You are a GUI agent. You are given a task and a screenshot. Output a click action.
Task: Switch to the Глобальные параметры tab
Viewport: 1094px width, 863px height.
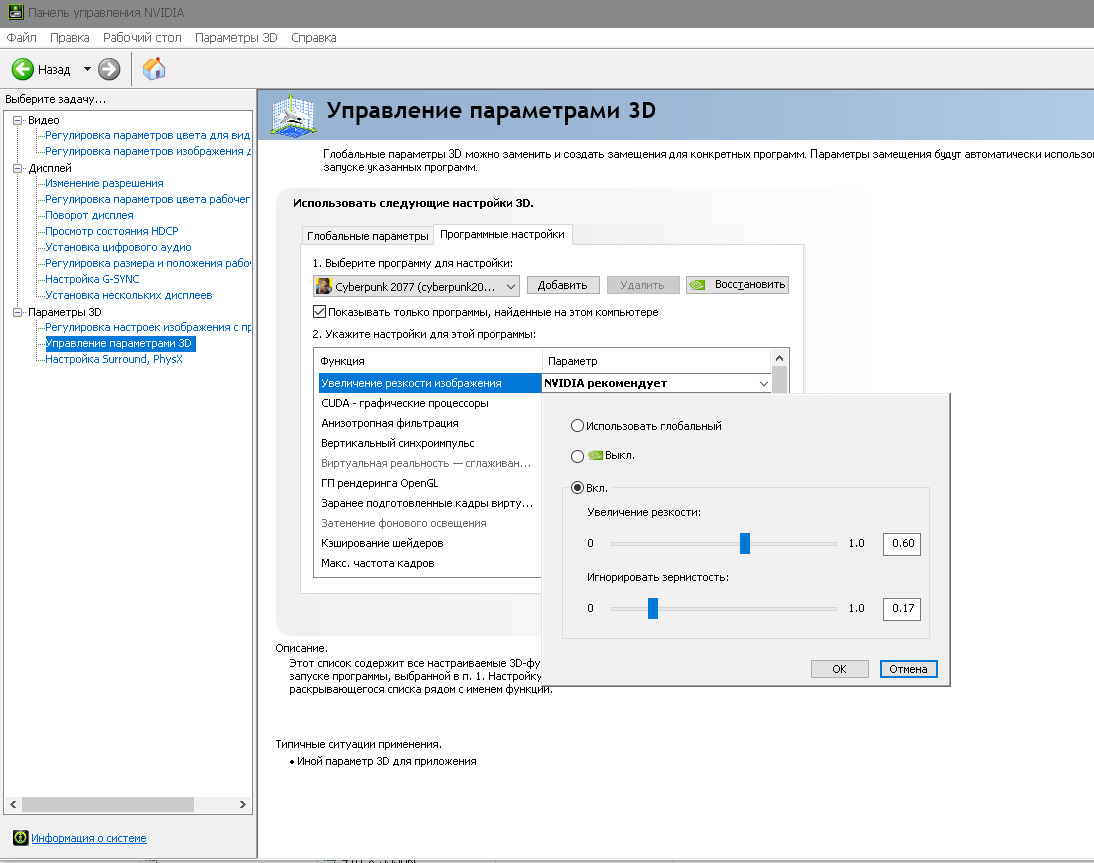point(368,236)
